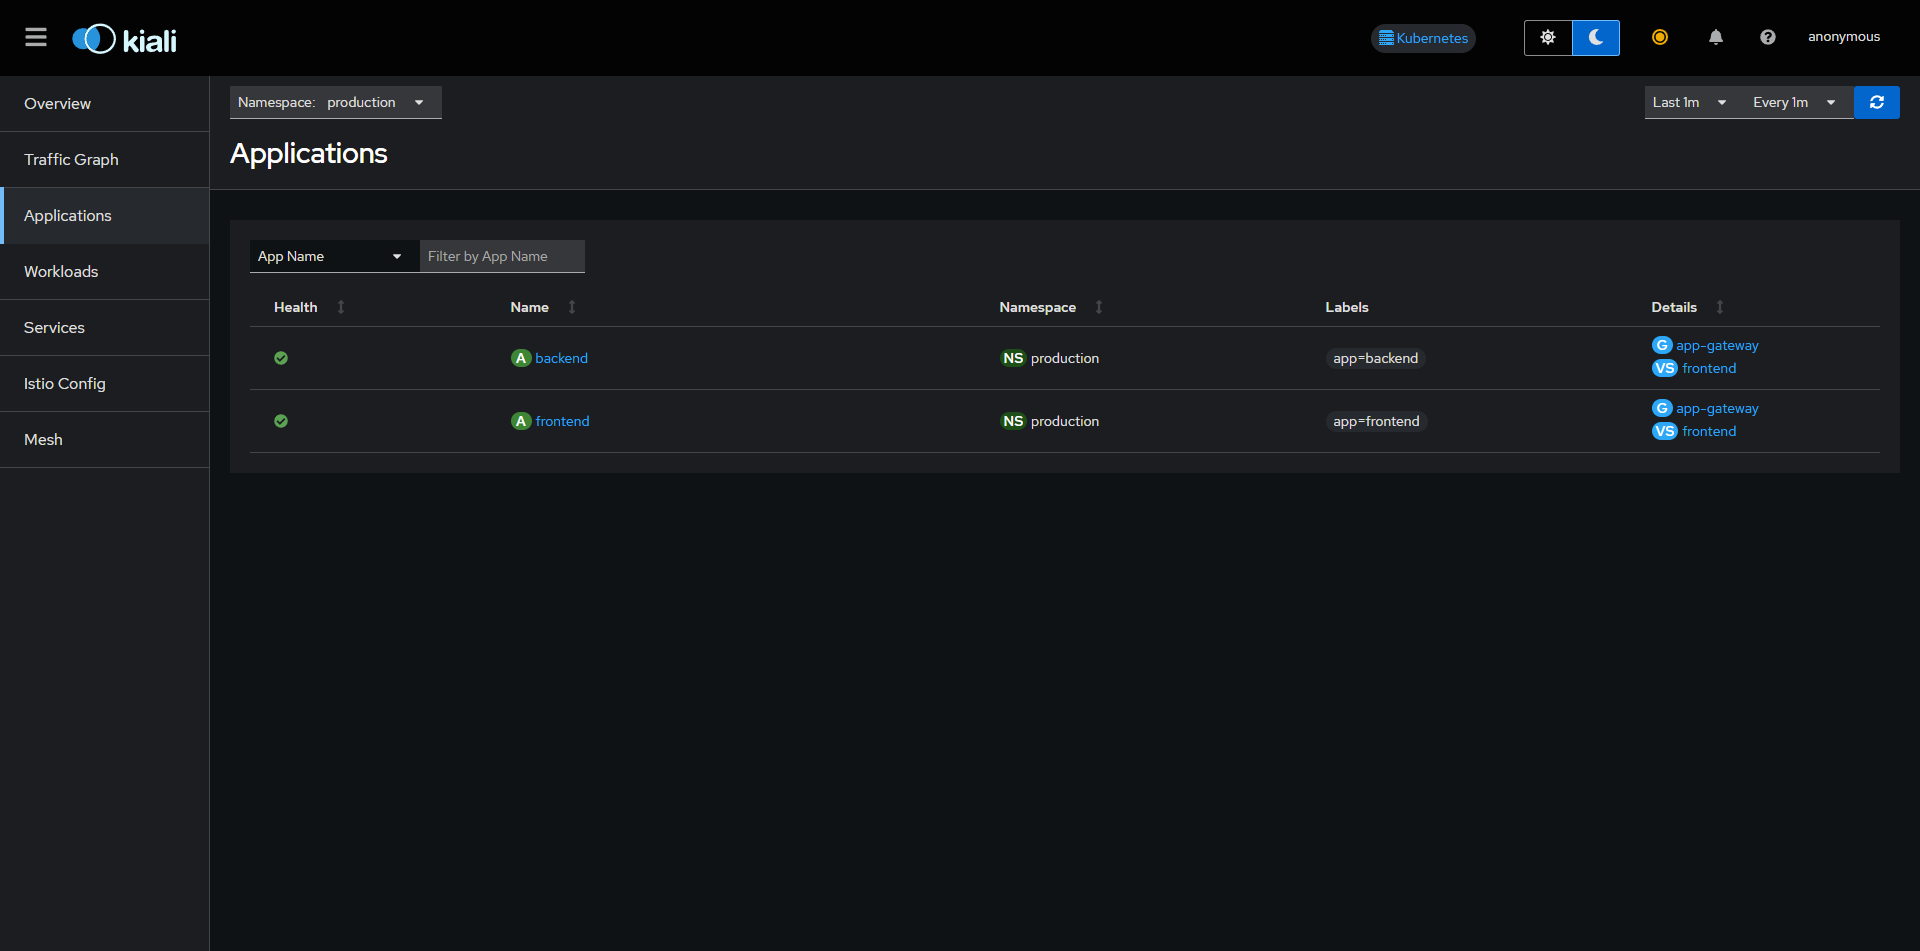Open the help question mark menu
Screen dimensions: 1920x951
(1767, 38)
